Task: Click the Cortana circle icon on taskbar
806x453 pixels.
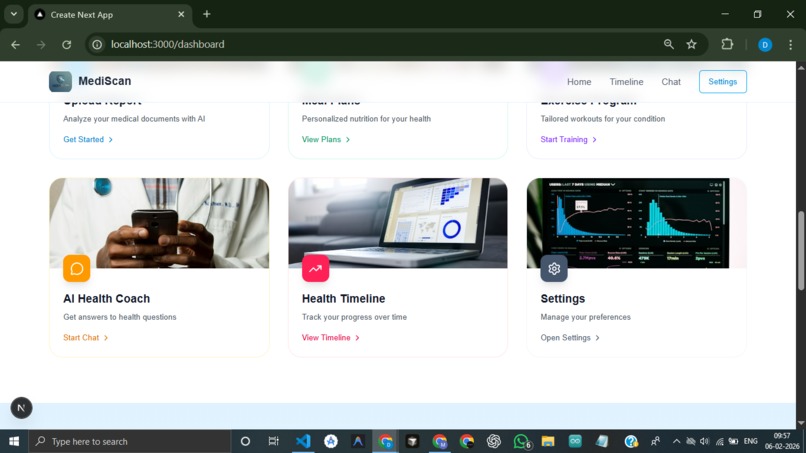Action: coord(245,441)
